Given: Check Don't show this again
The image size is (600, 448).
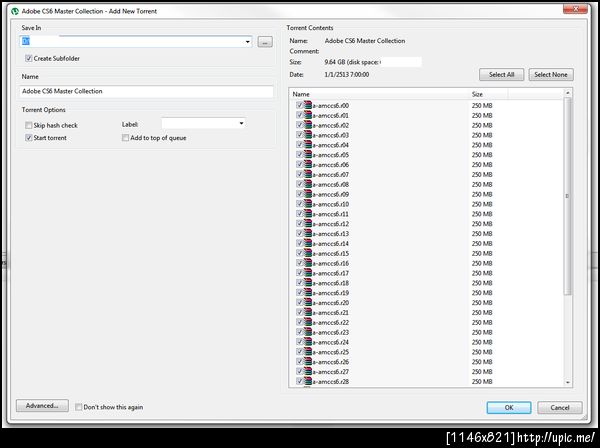Looking at the screenshot, I should point(78,407).
